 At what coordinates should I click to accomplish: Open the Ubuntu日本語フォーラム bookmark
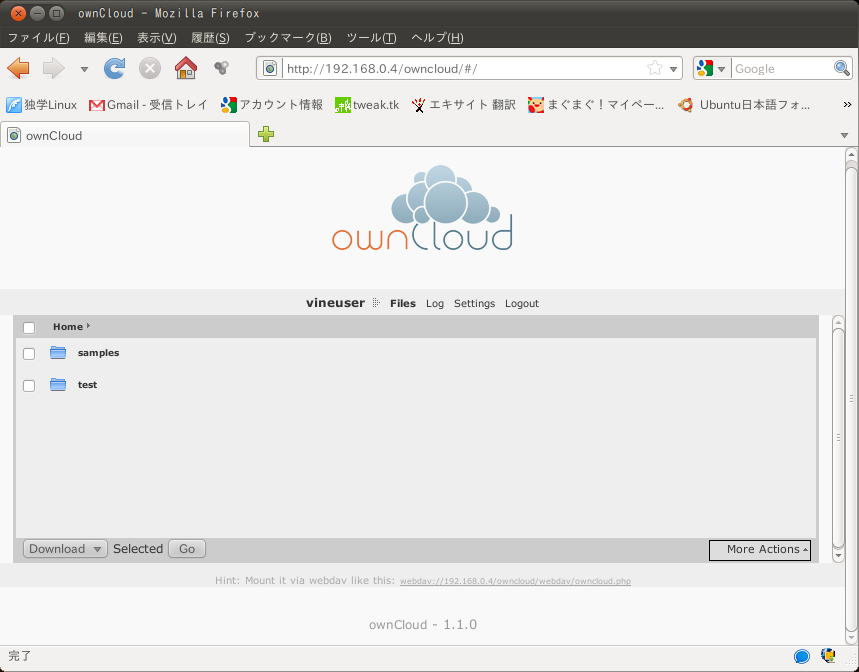point(744,105)
